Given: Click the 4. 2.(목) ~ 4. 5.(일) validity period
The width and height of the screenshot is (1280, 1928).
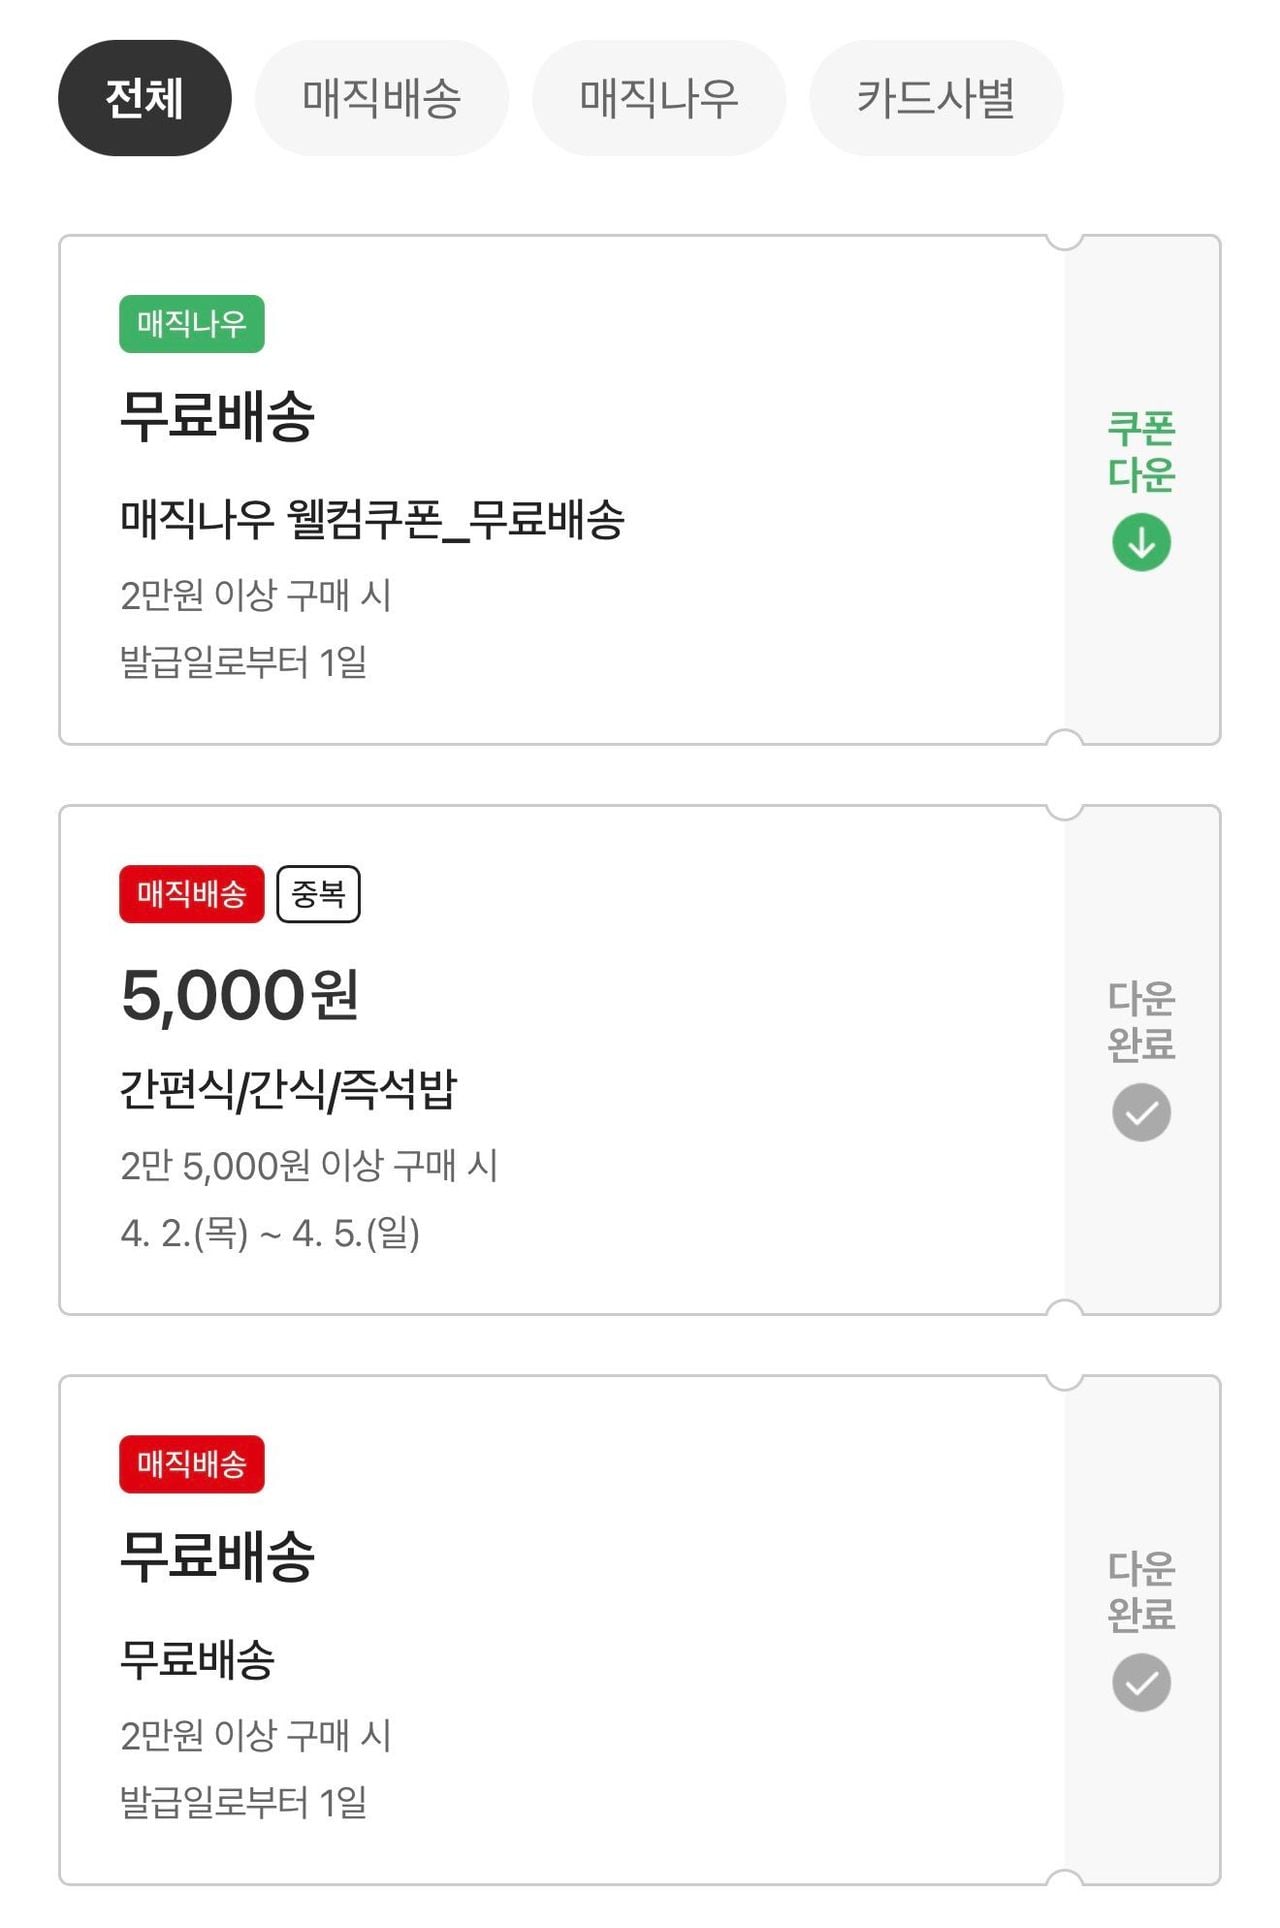Looking at the screenshot, I should click(270, 1234).
